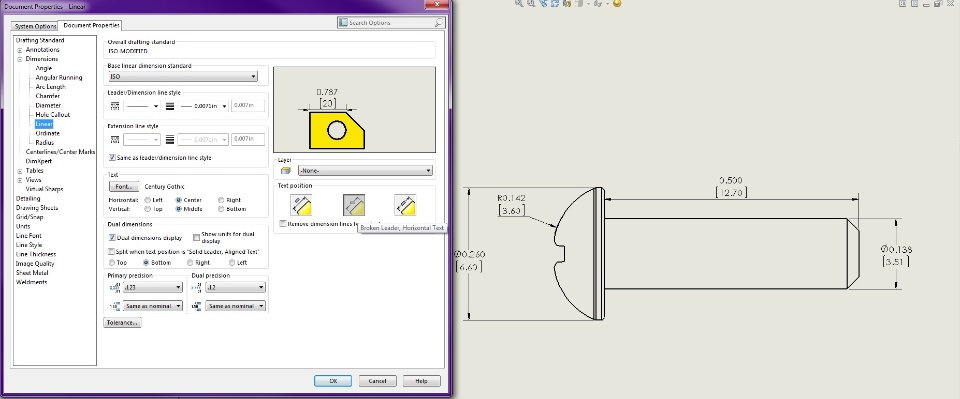Check Remove dimension lines checkbox
This screenshot has width=960, height=399.
(x=282, y=224)
